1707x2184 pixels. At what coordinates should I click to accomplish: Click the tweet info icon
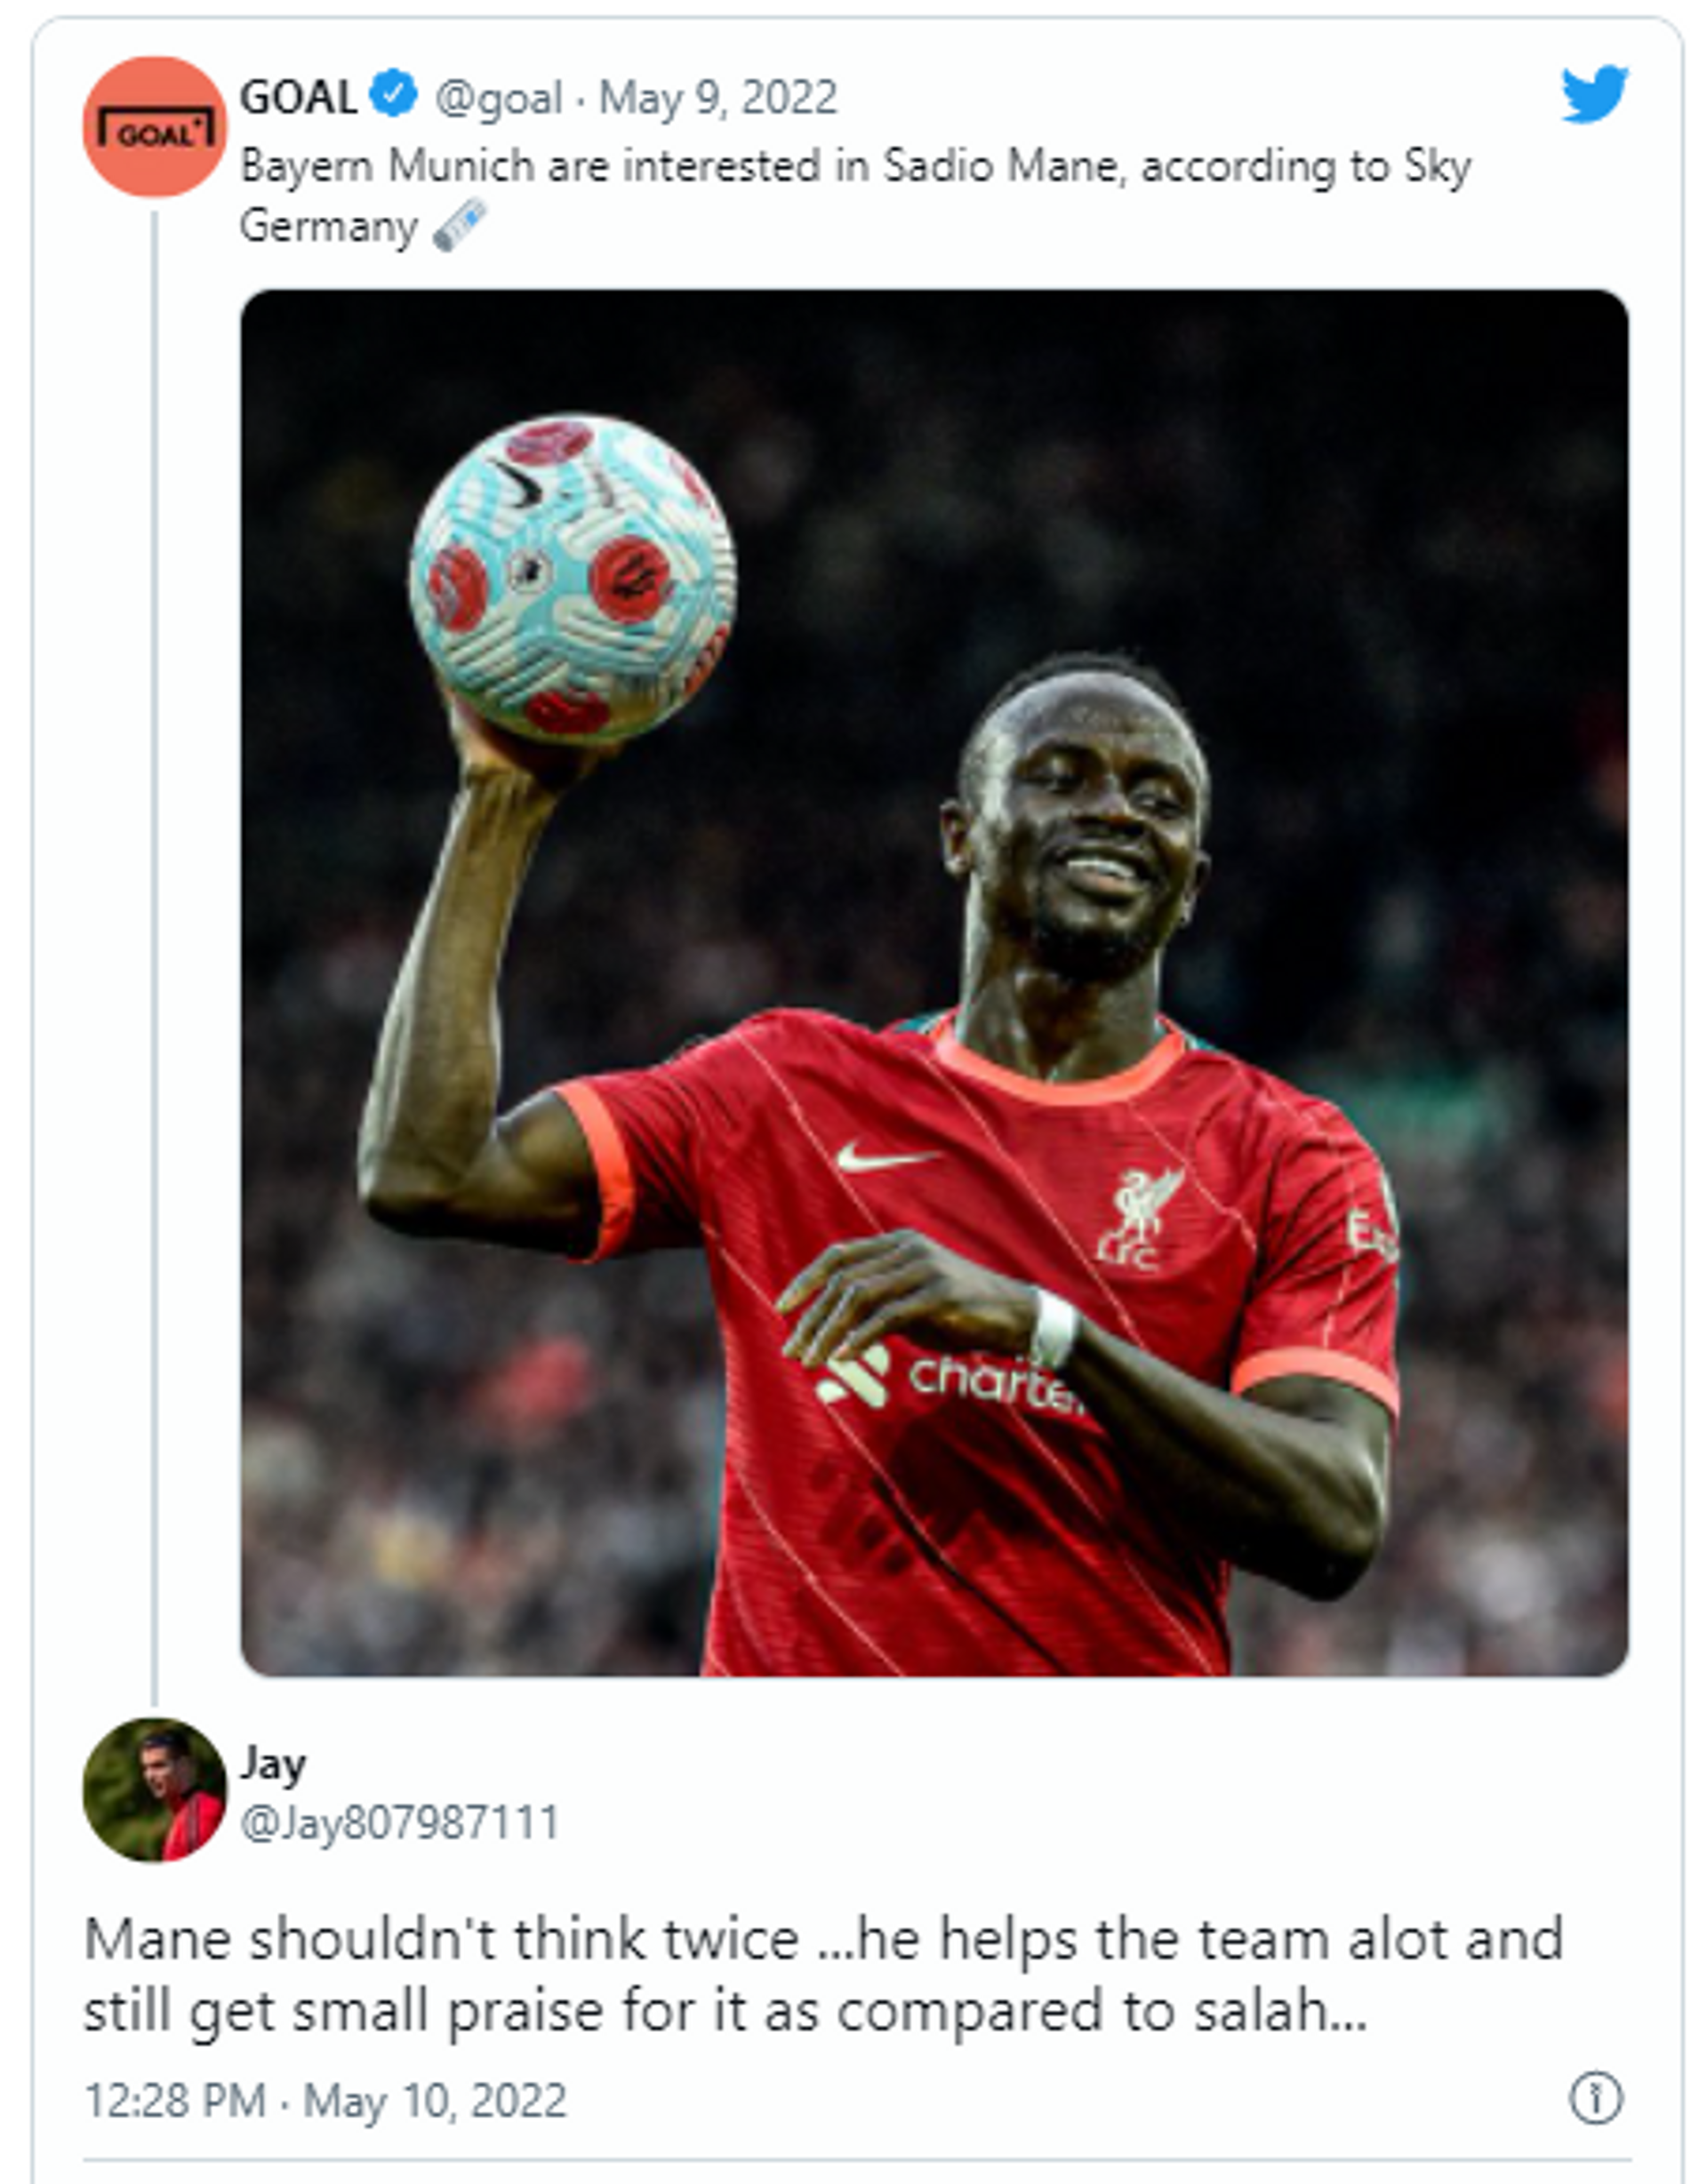[1595, 2097]
